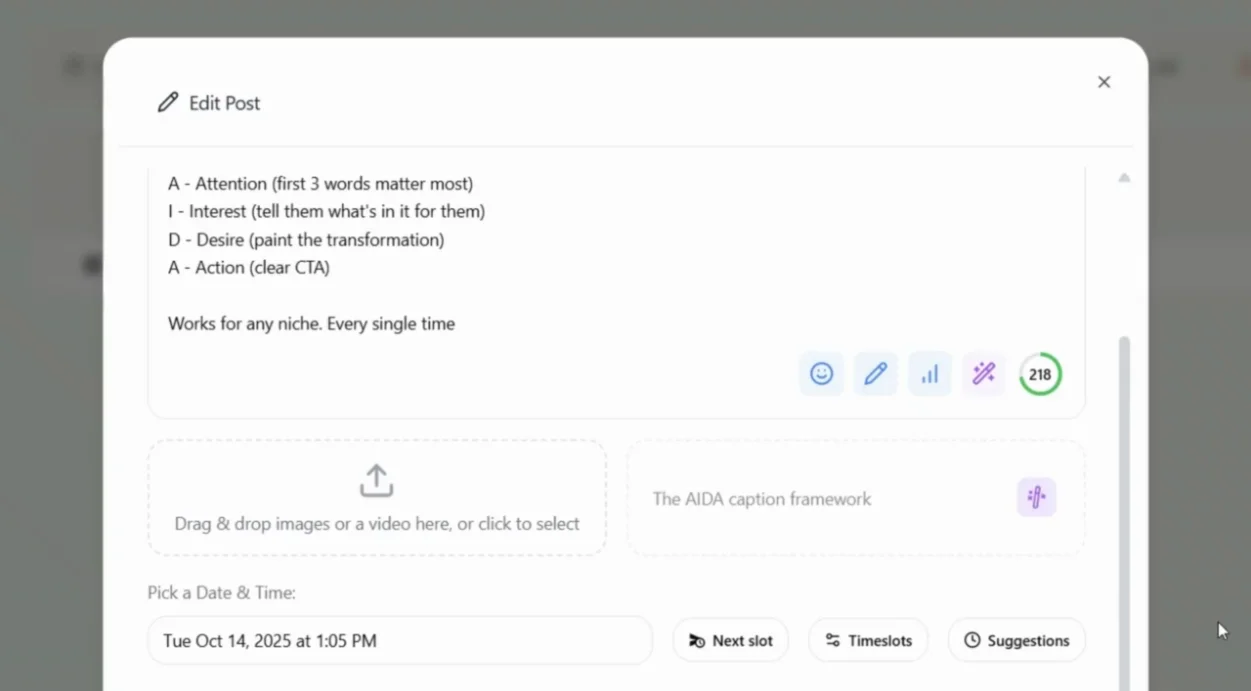
Task: Click the Edit Post title label
Action: pyautogui.click(x=224, y=102)
